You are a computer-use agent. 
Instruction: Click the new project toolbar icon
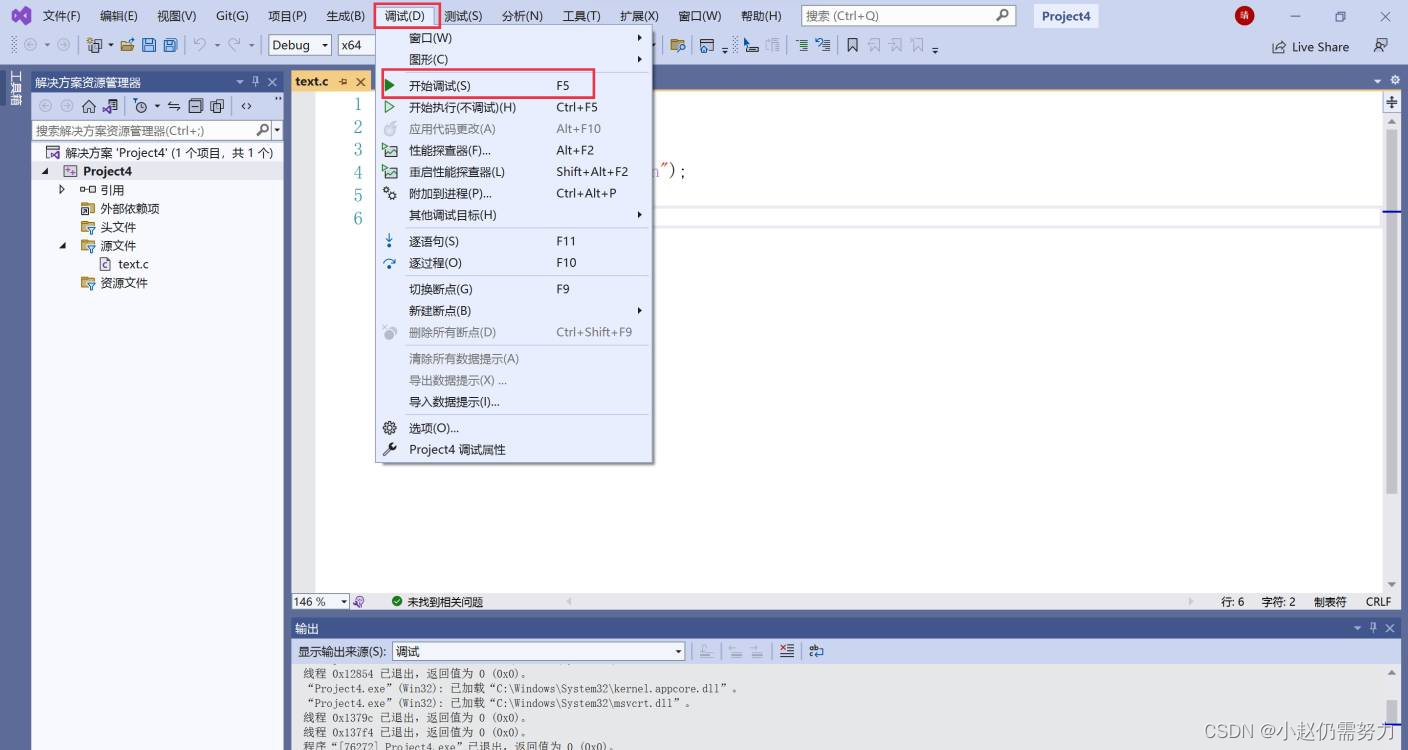point(94,45)
